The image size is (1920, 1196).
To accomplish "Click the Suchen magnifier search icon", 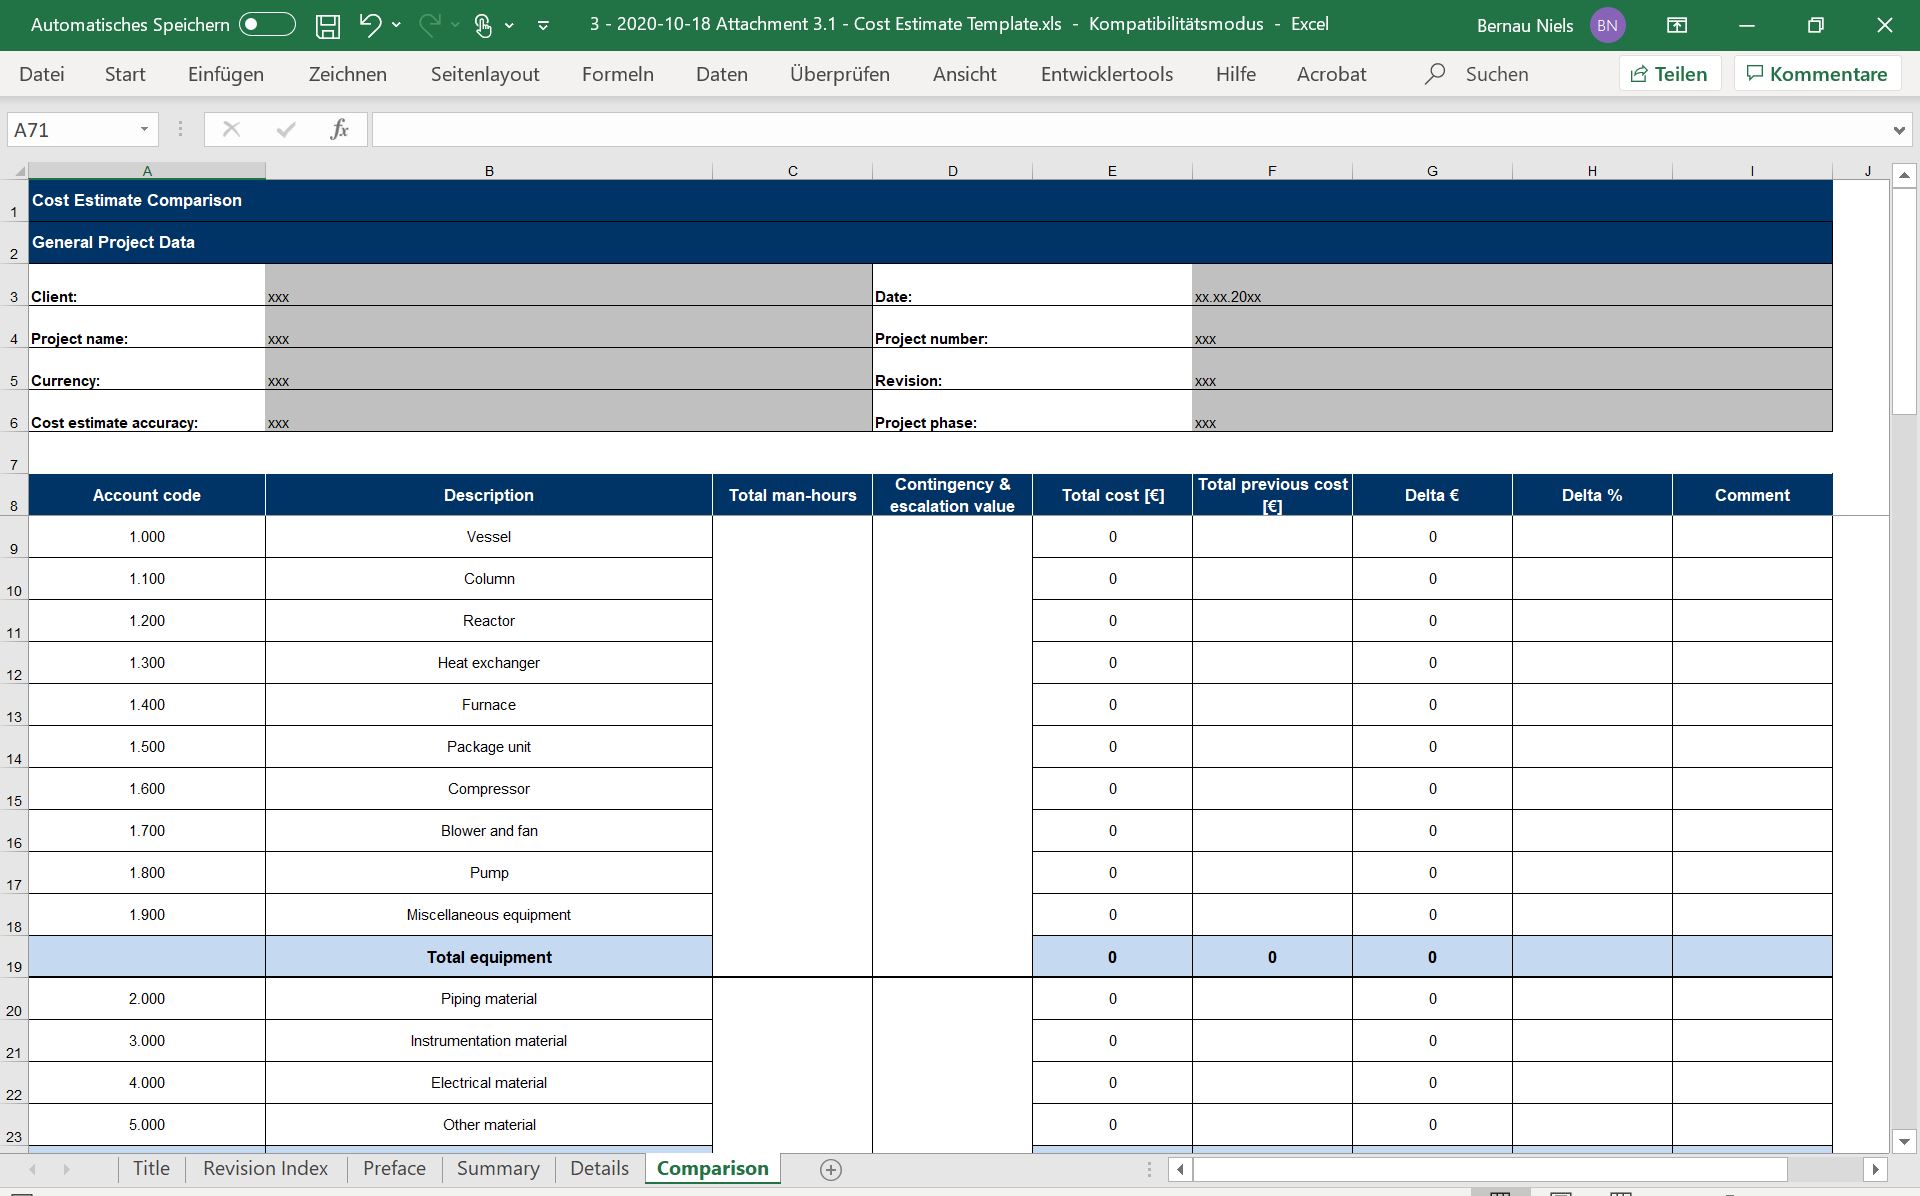I will [x=1435, y=74].
